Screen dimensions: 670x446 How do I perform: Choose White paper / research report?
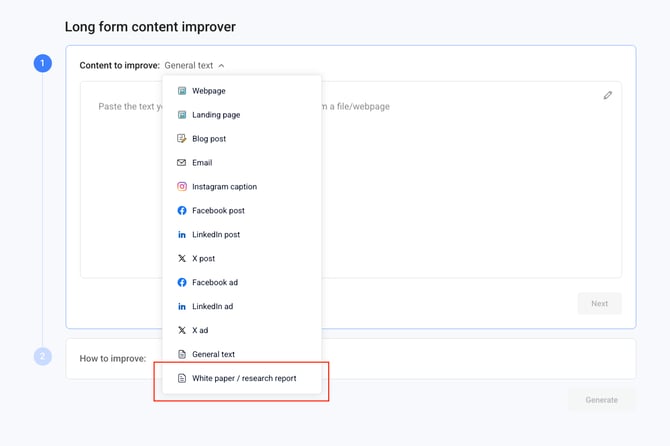point(243,379)
